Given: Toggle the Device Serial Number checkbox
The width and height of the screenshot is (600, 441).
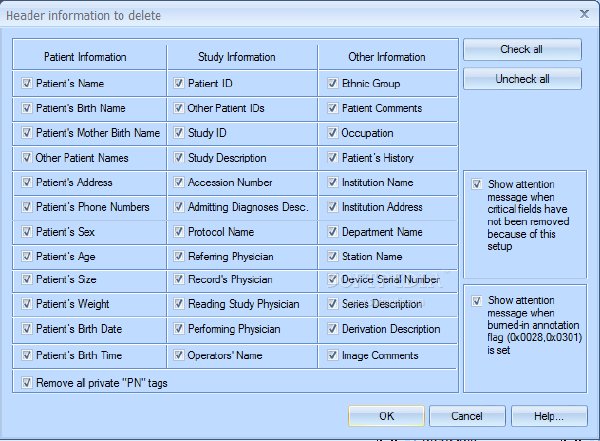Looking at the screenshot, I should pyautogui.click(x=333, y=279).
